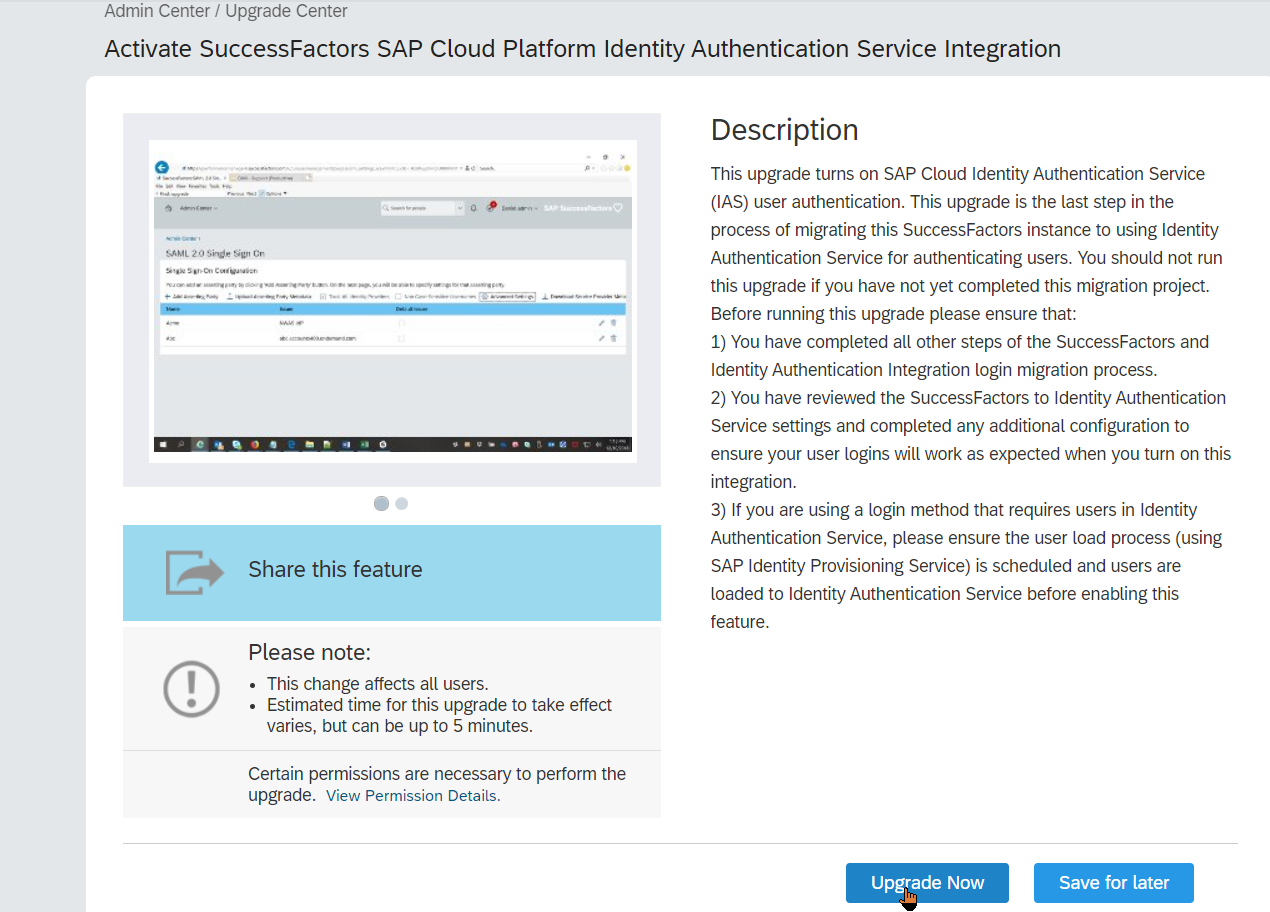Click the Save for later button
This screenshot has width=1270, height=912.
(1114, 883)
